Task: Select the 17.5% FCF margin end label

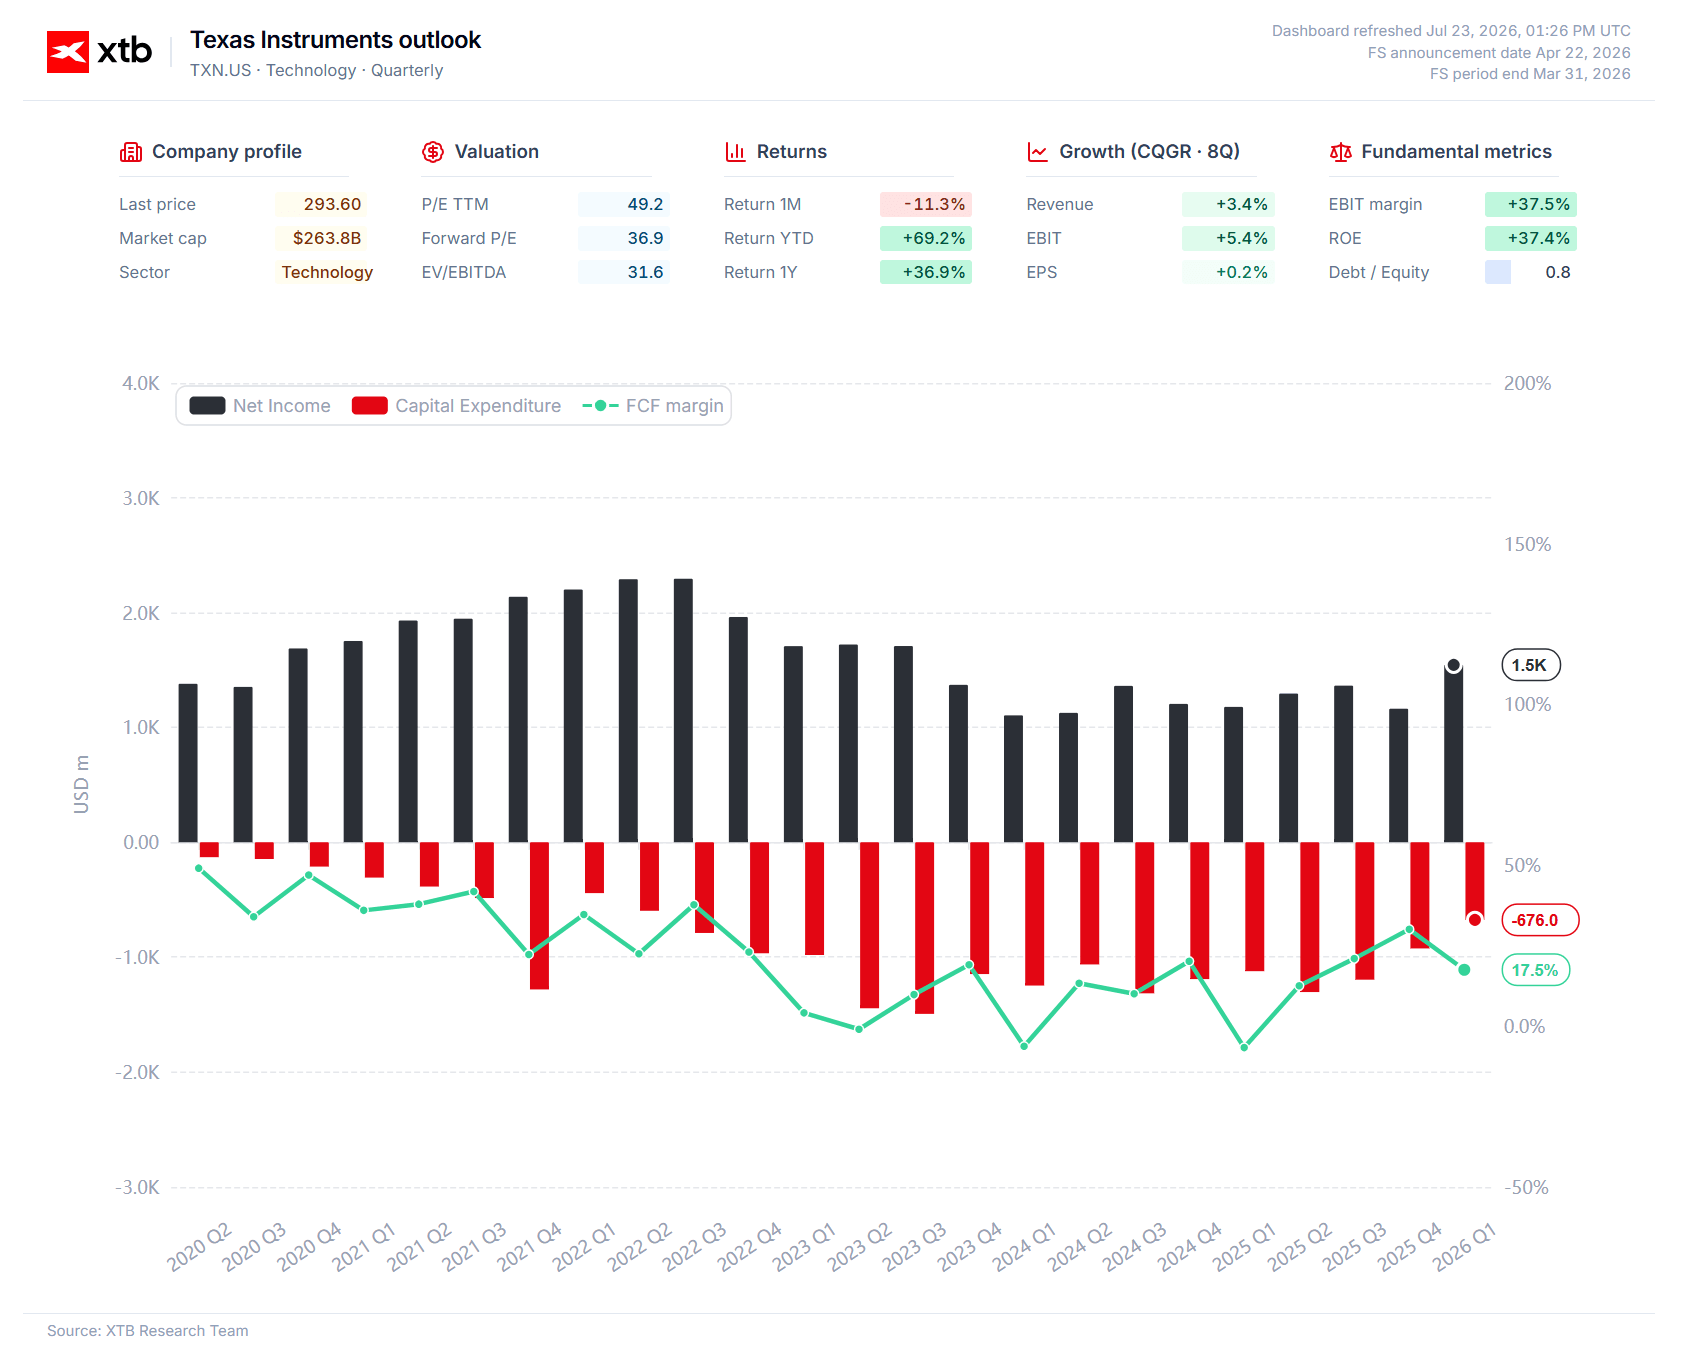Action: pyautogui.click(x=1535, y=970)
